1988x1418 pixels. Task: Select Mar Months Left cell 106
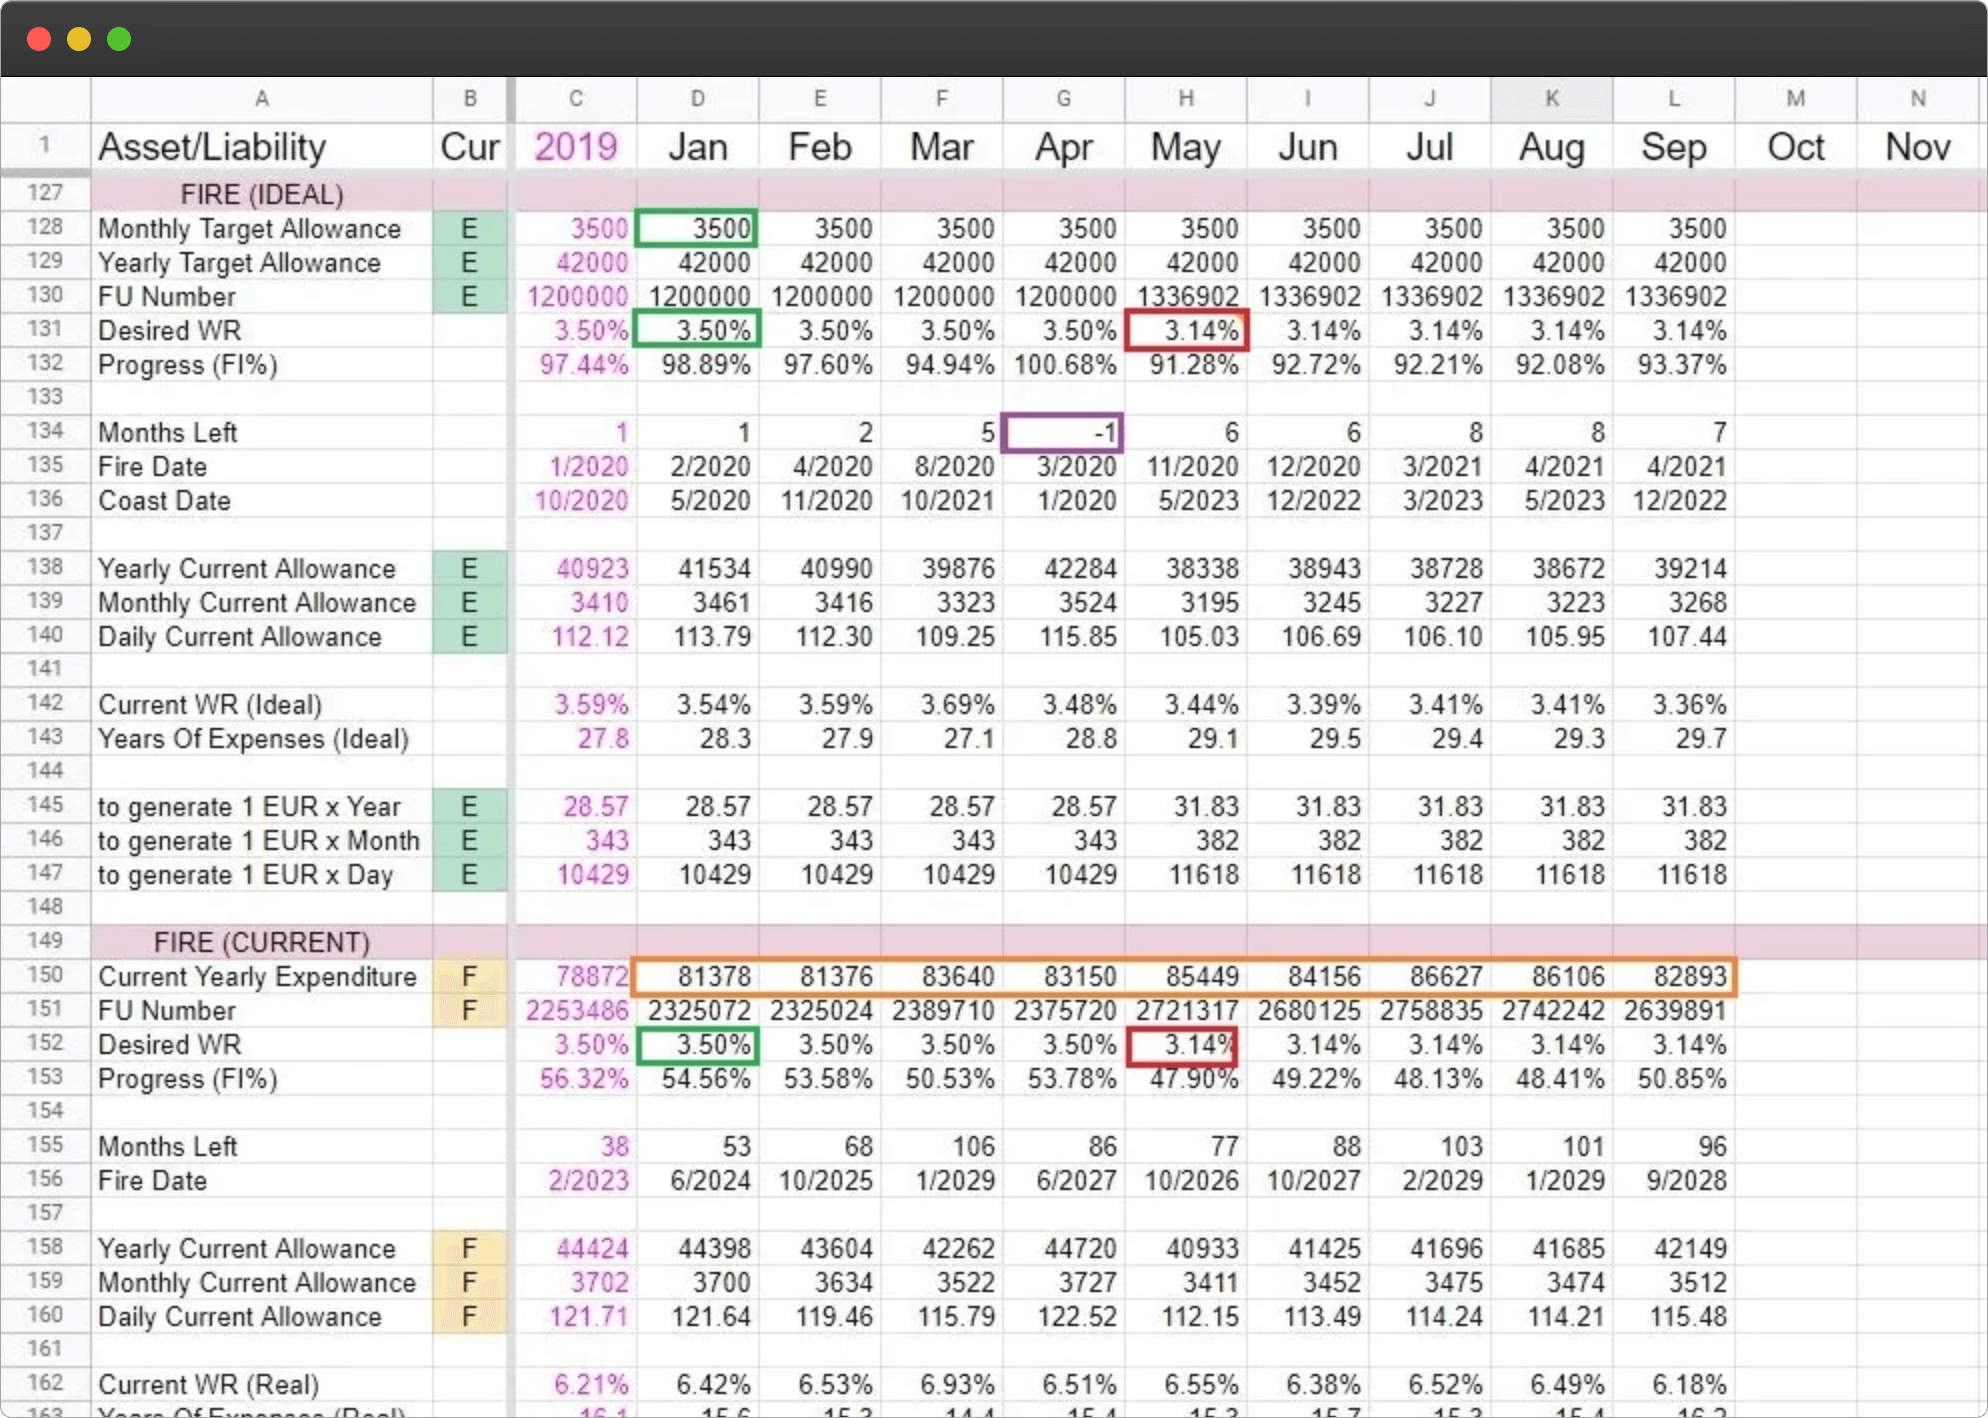(942, 1146)
